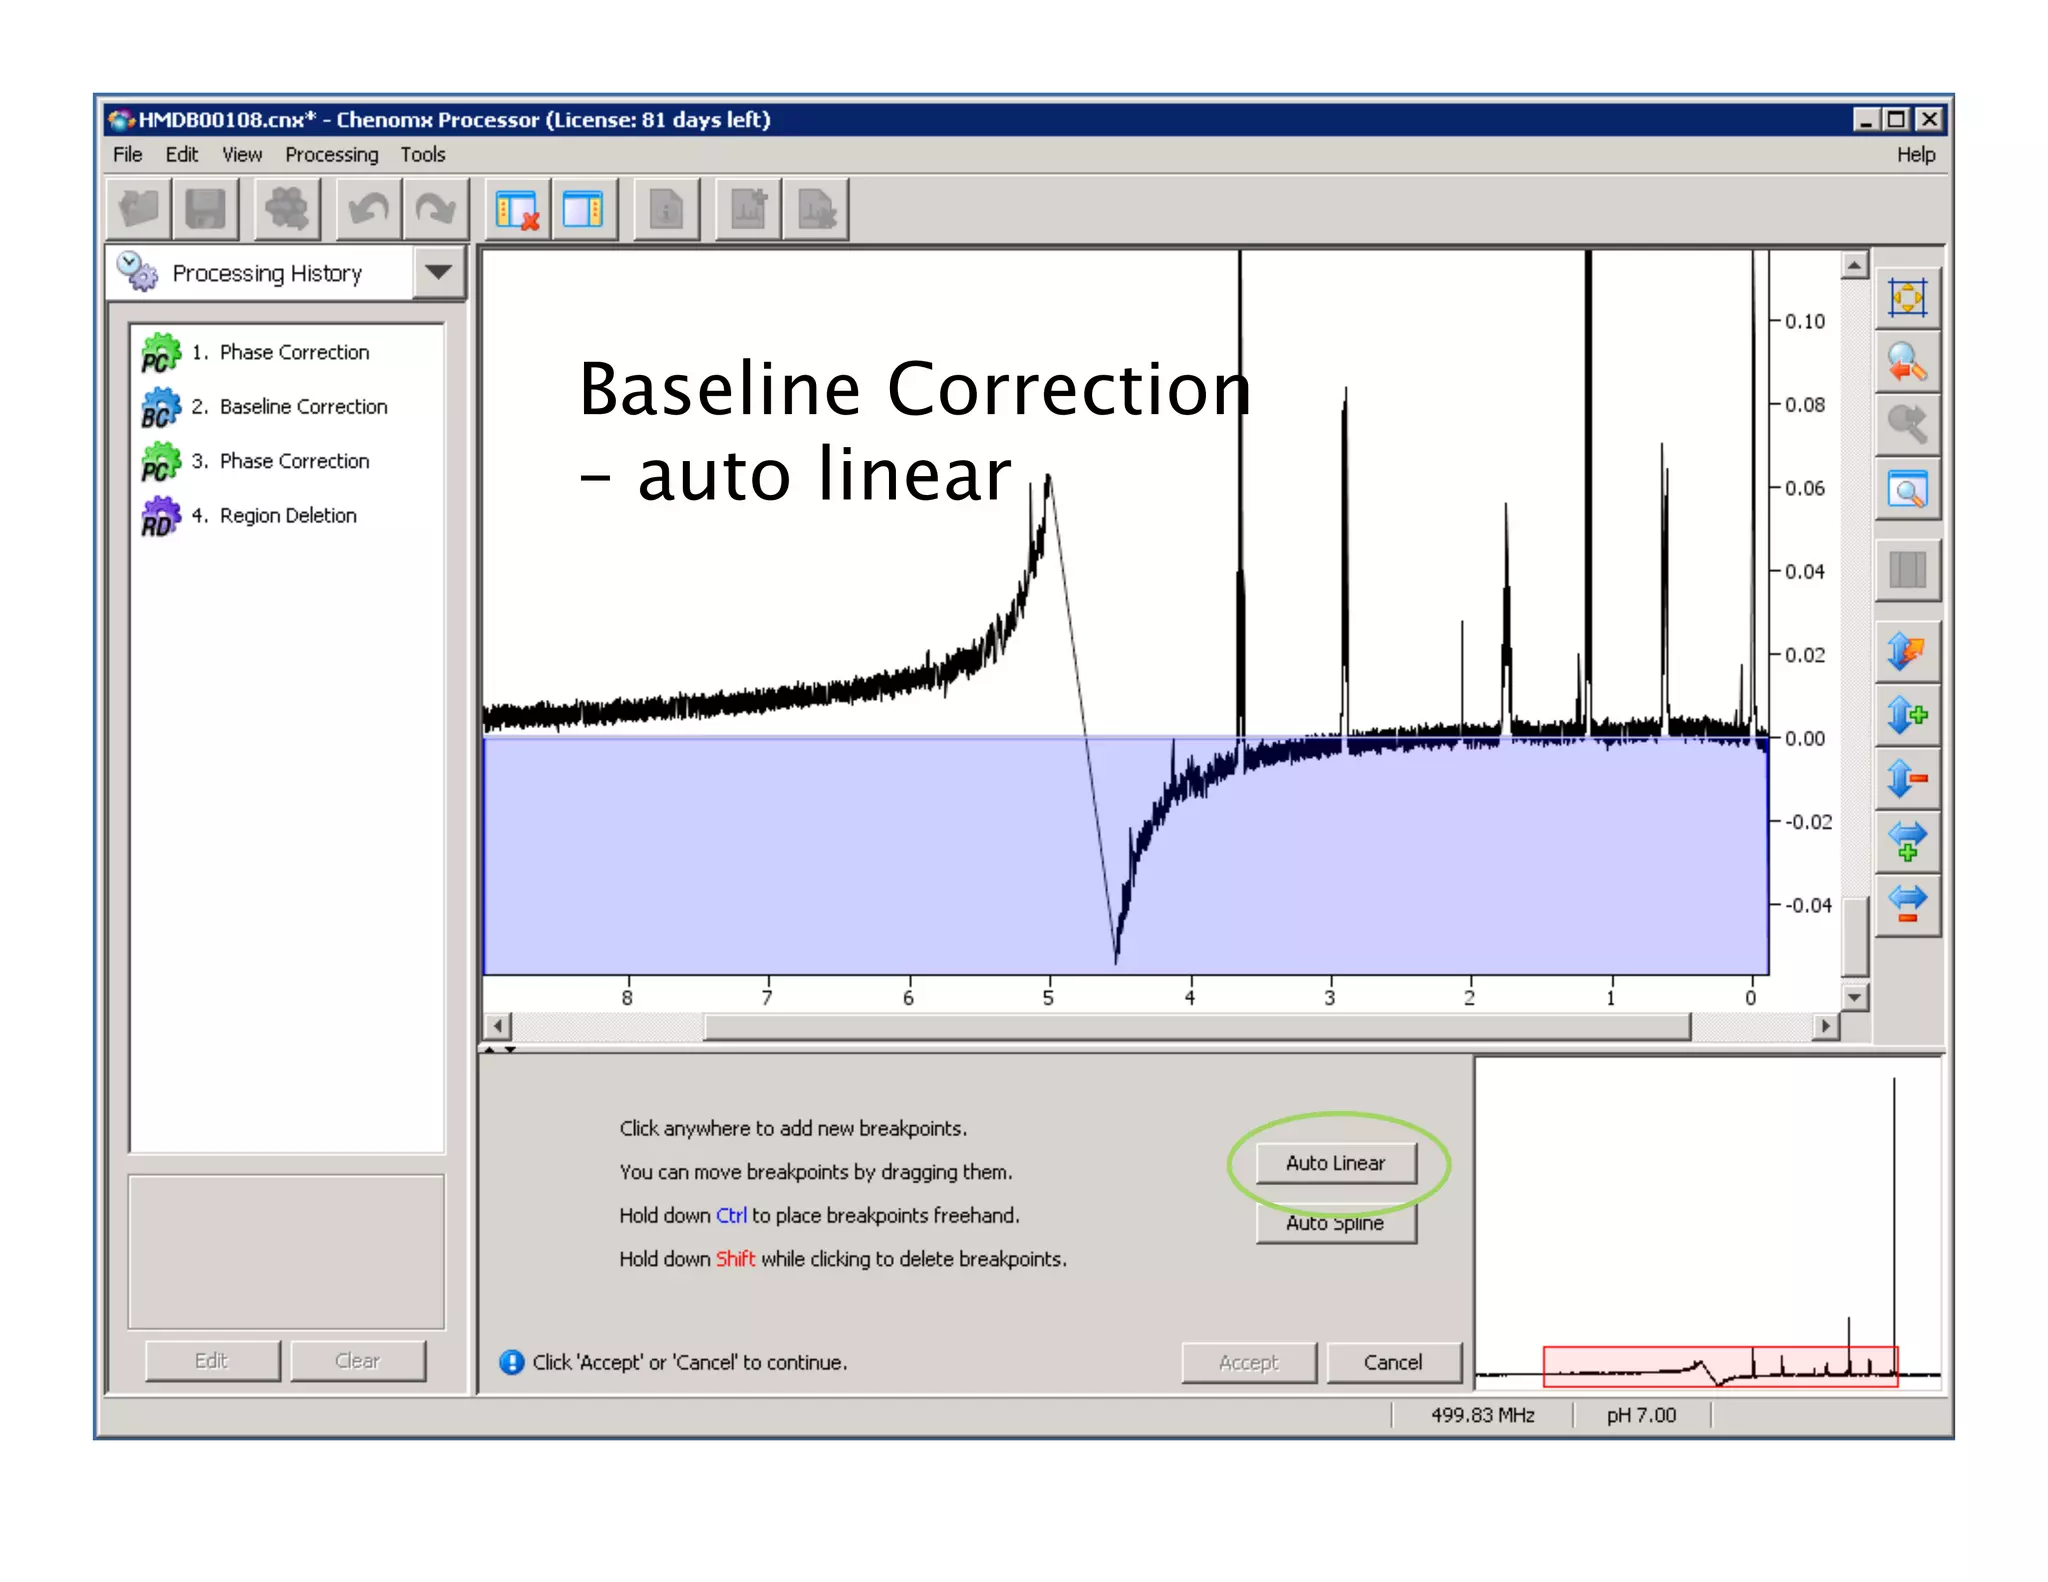Click the panel collapse arrows above instructions
This screenshot has height=1582, width=2048.
(x=499, y=1049)
